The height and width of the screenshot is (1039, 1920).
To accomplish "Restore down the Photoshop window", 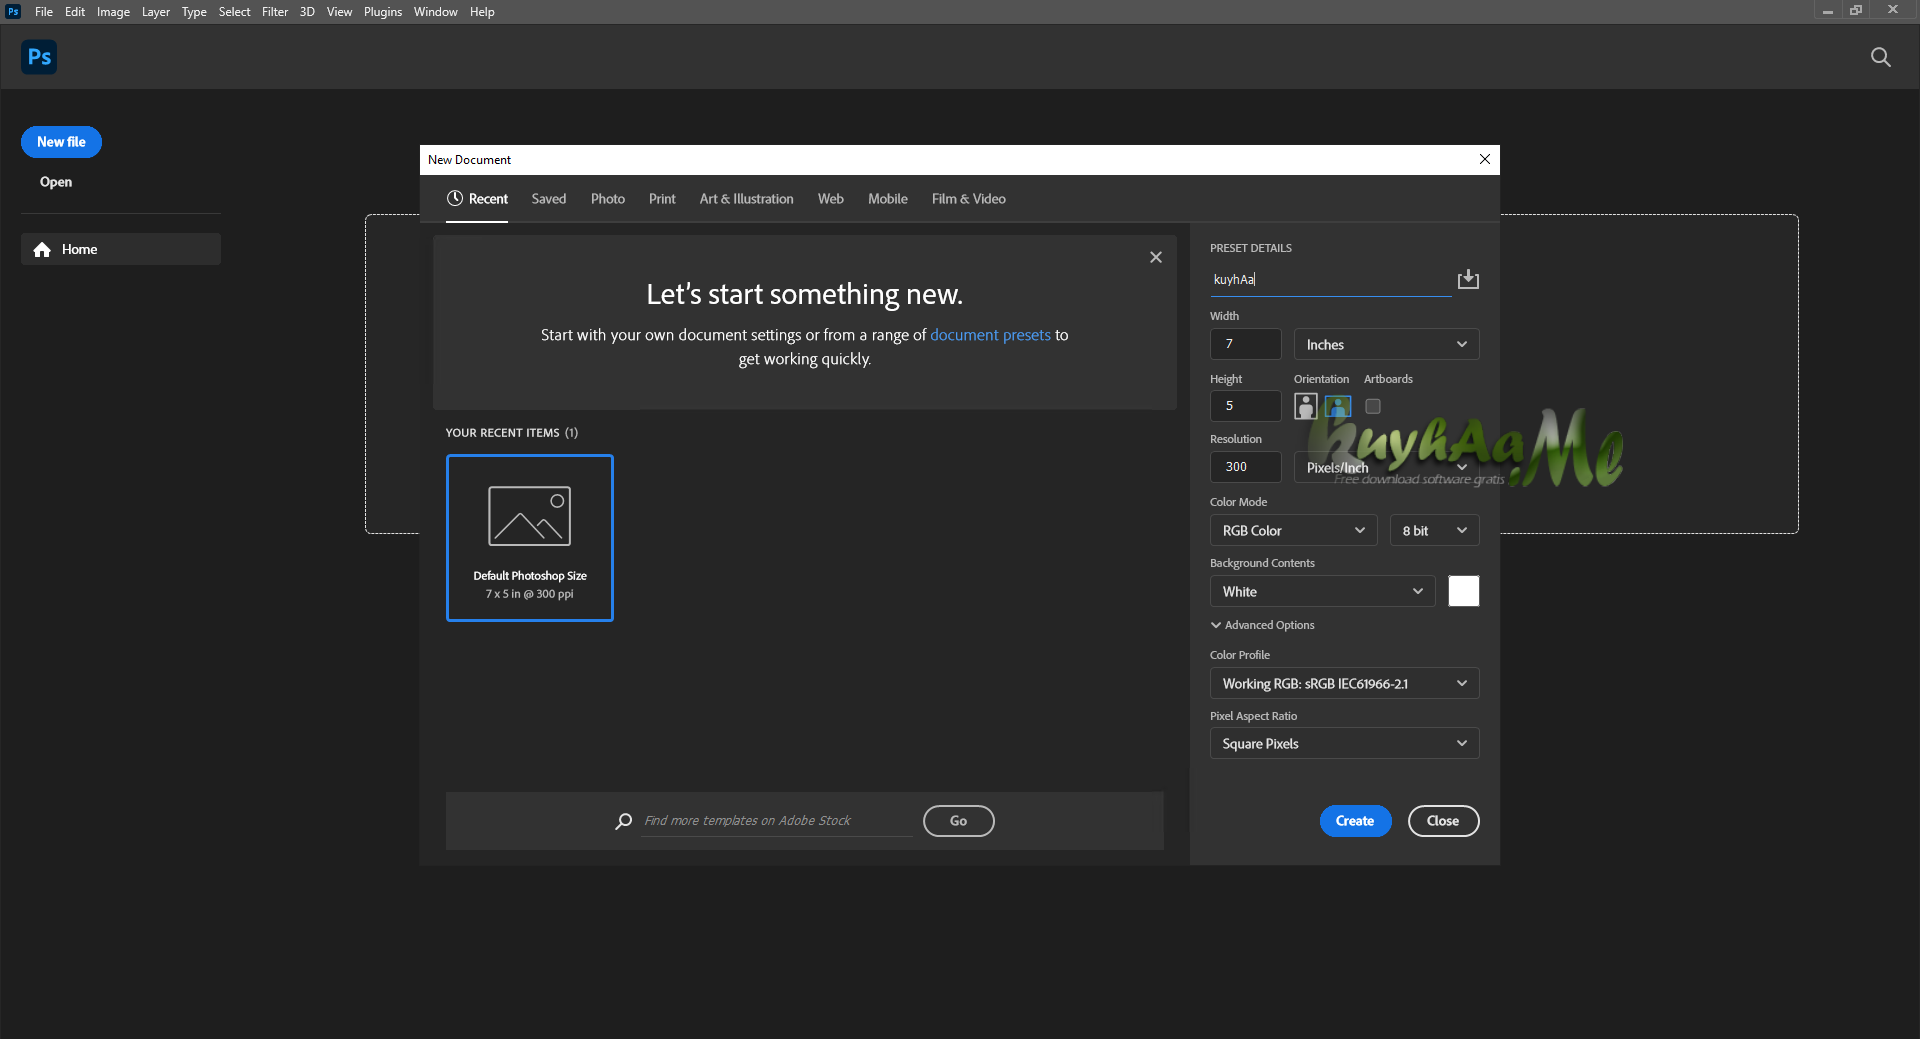I will pos(1856,11).
